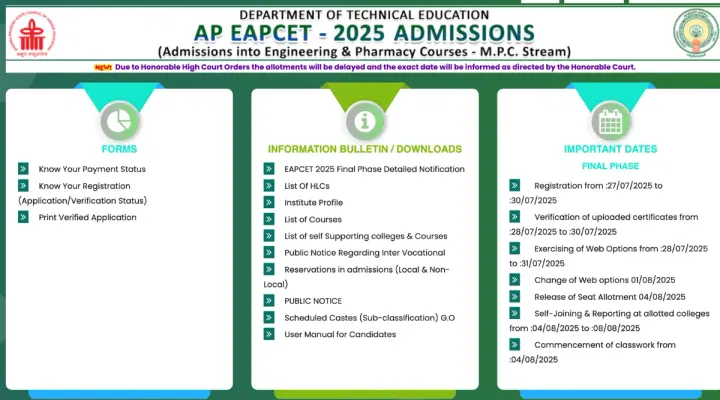Click INFORMATION BULLETIN / DOWNLOADS heading
720x400 pixels.
pyautogui.click(x=365, y=149)
